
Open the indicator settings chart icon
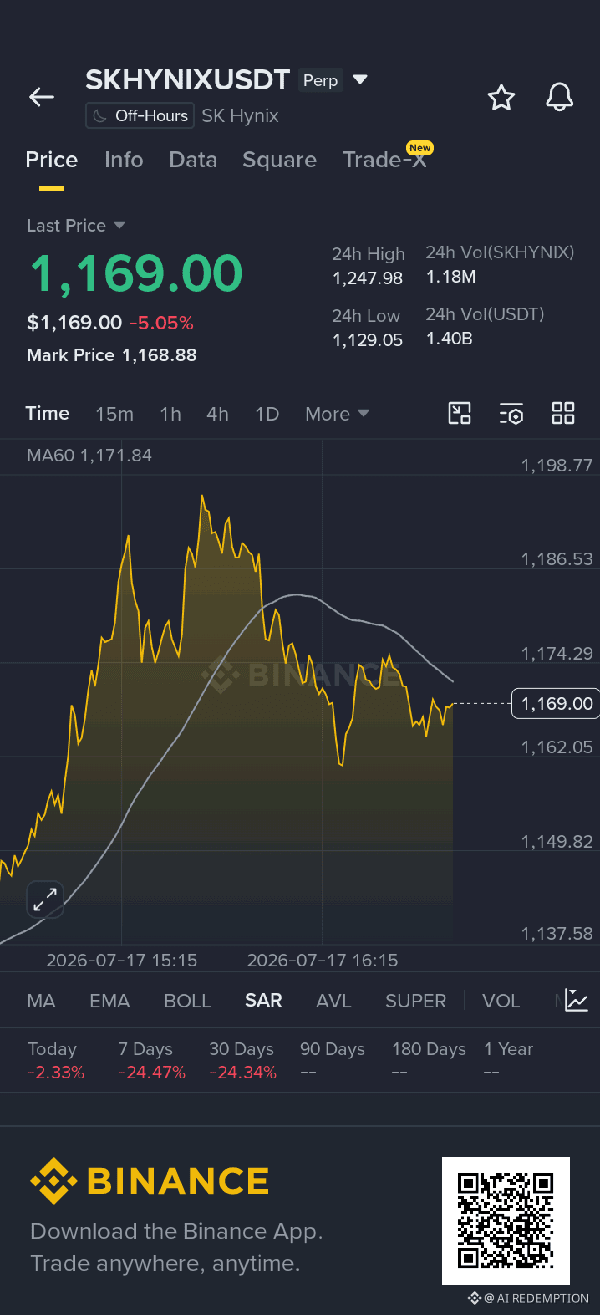point(576,1000)
